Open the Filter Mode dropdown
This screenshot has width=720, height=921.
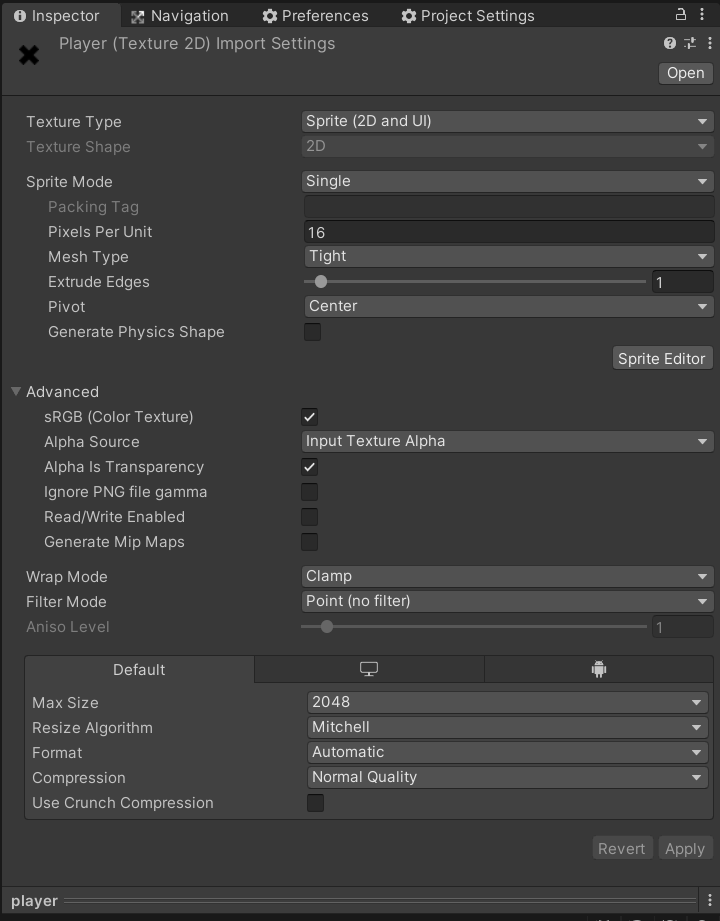click(x=507, y=601)
